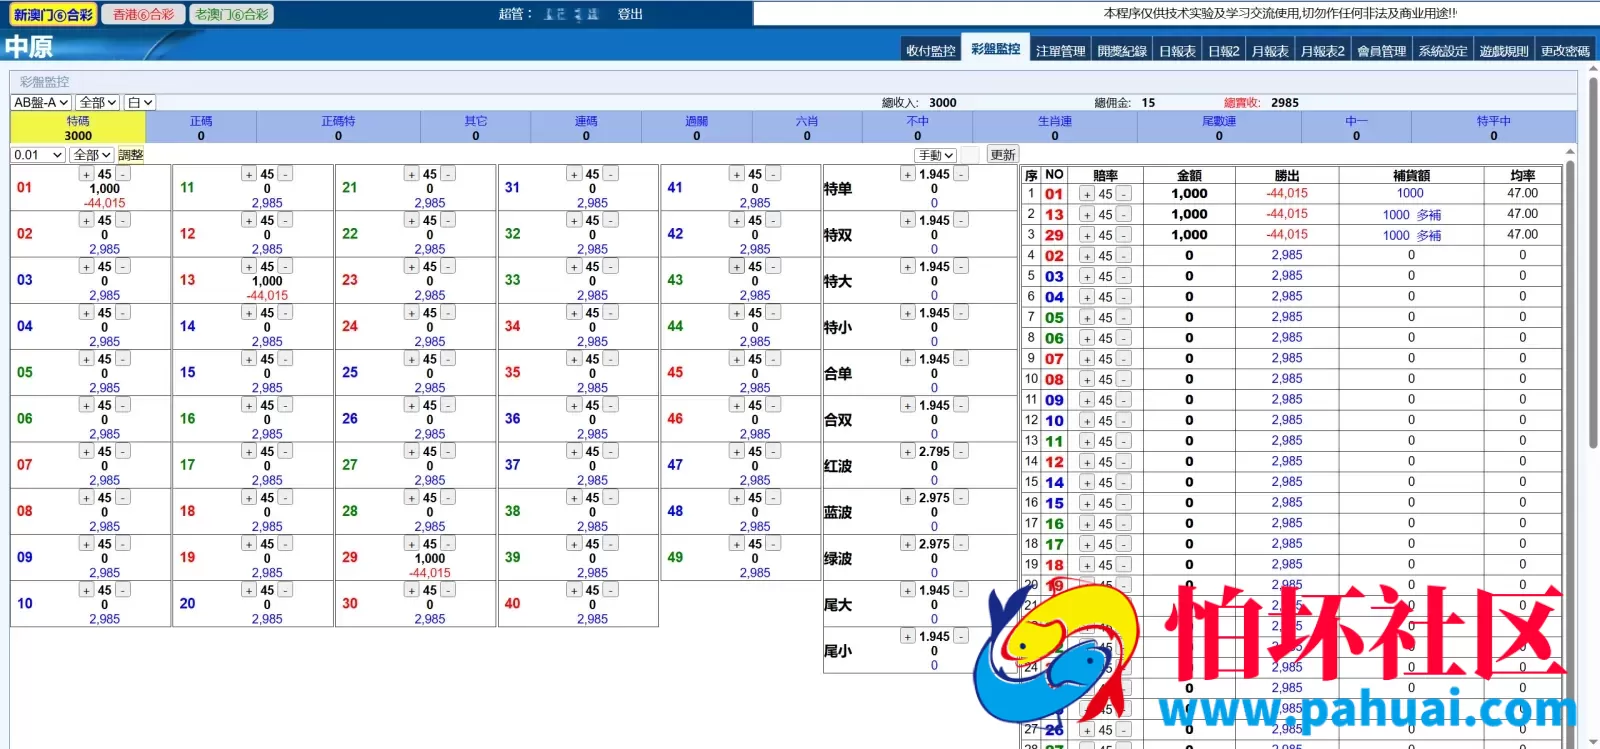Click plus button for 尾大 row
The width and height of the screenshot is (1600, 749).
tap(908, 590)
